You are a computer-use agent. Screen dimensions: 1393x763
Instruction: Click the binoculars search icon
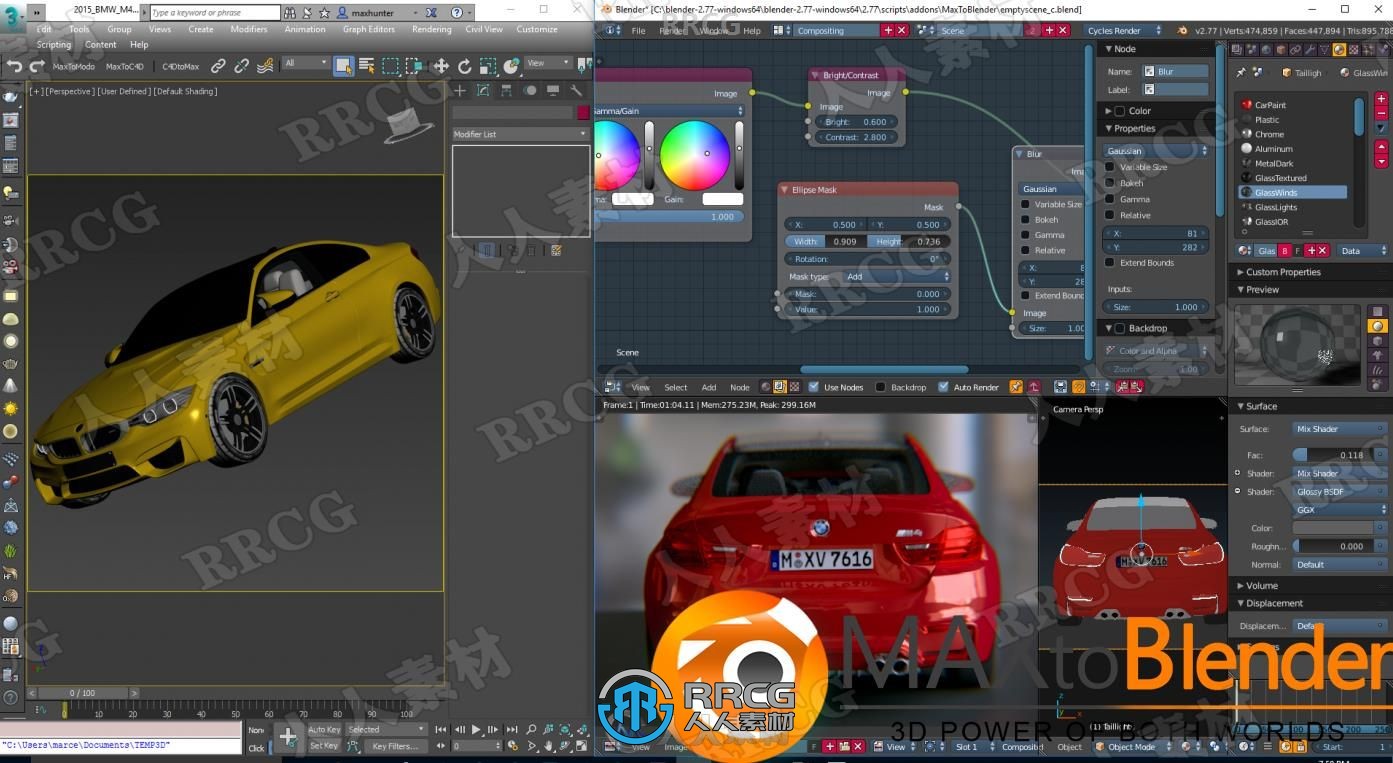point(289,13)
